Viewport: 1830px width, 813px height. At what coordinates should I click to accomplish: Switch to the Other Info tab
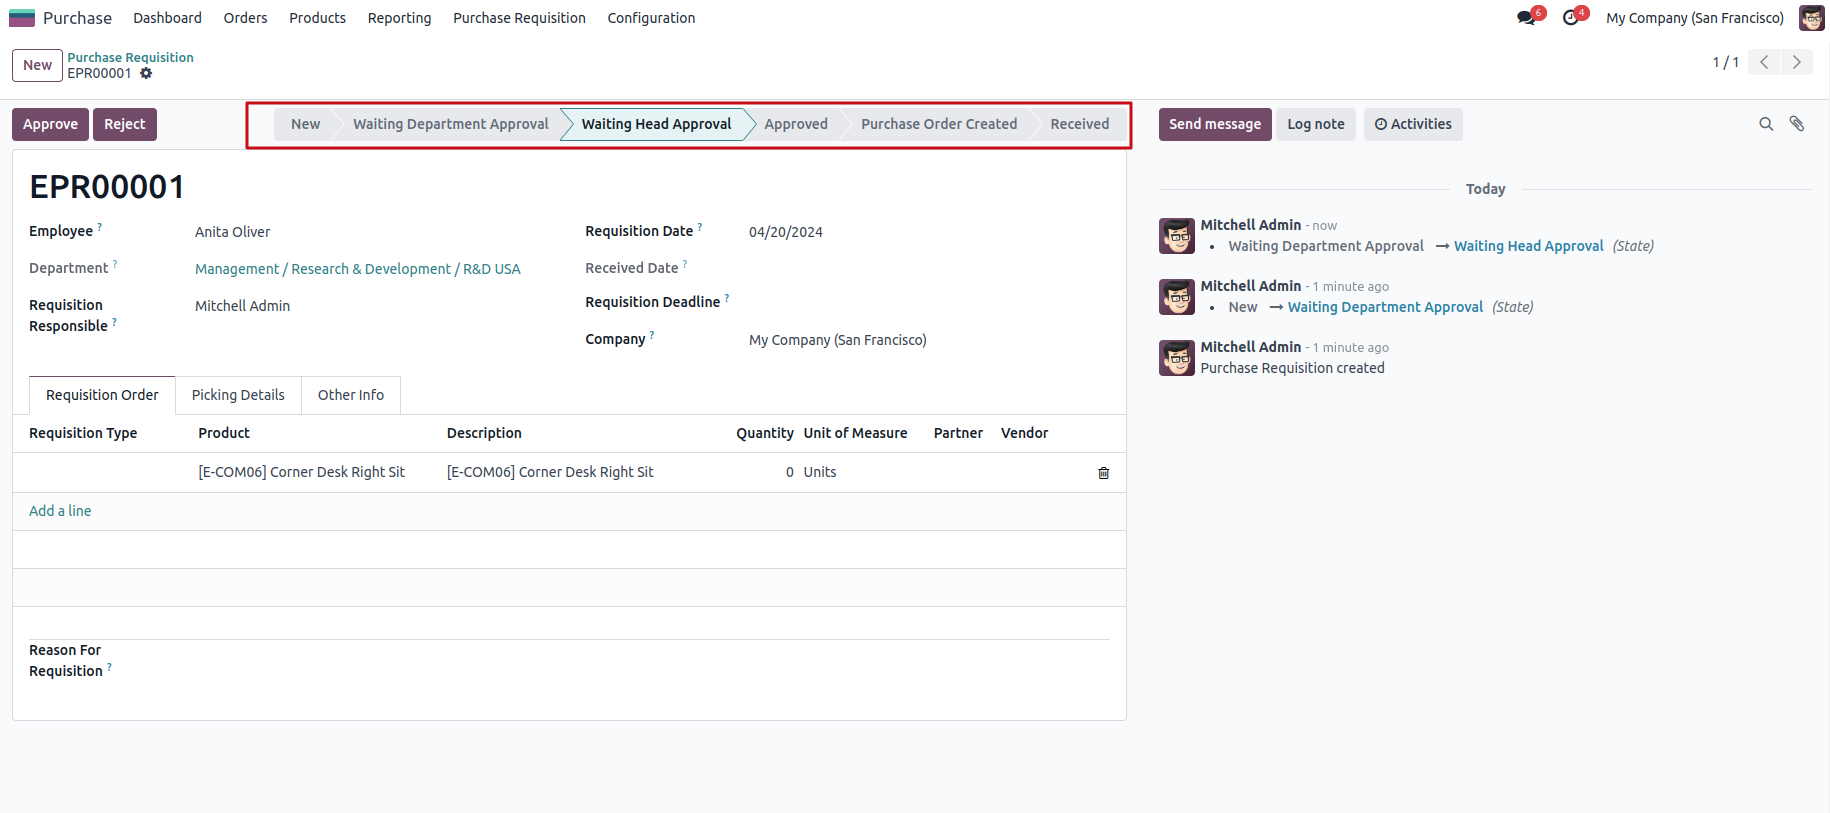coord(351,395)
